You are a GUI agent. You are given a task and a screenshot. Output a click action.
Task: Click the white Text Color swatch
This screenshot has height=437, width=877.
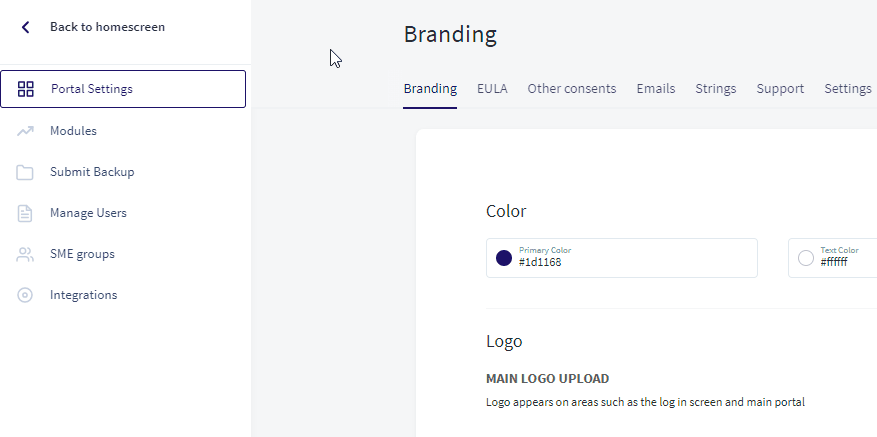(x=805, y=258)
